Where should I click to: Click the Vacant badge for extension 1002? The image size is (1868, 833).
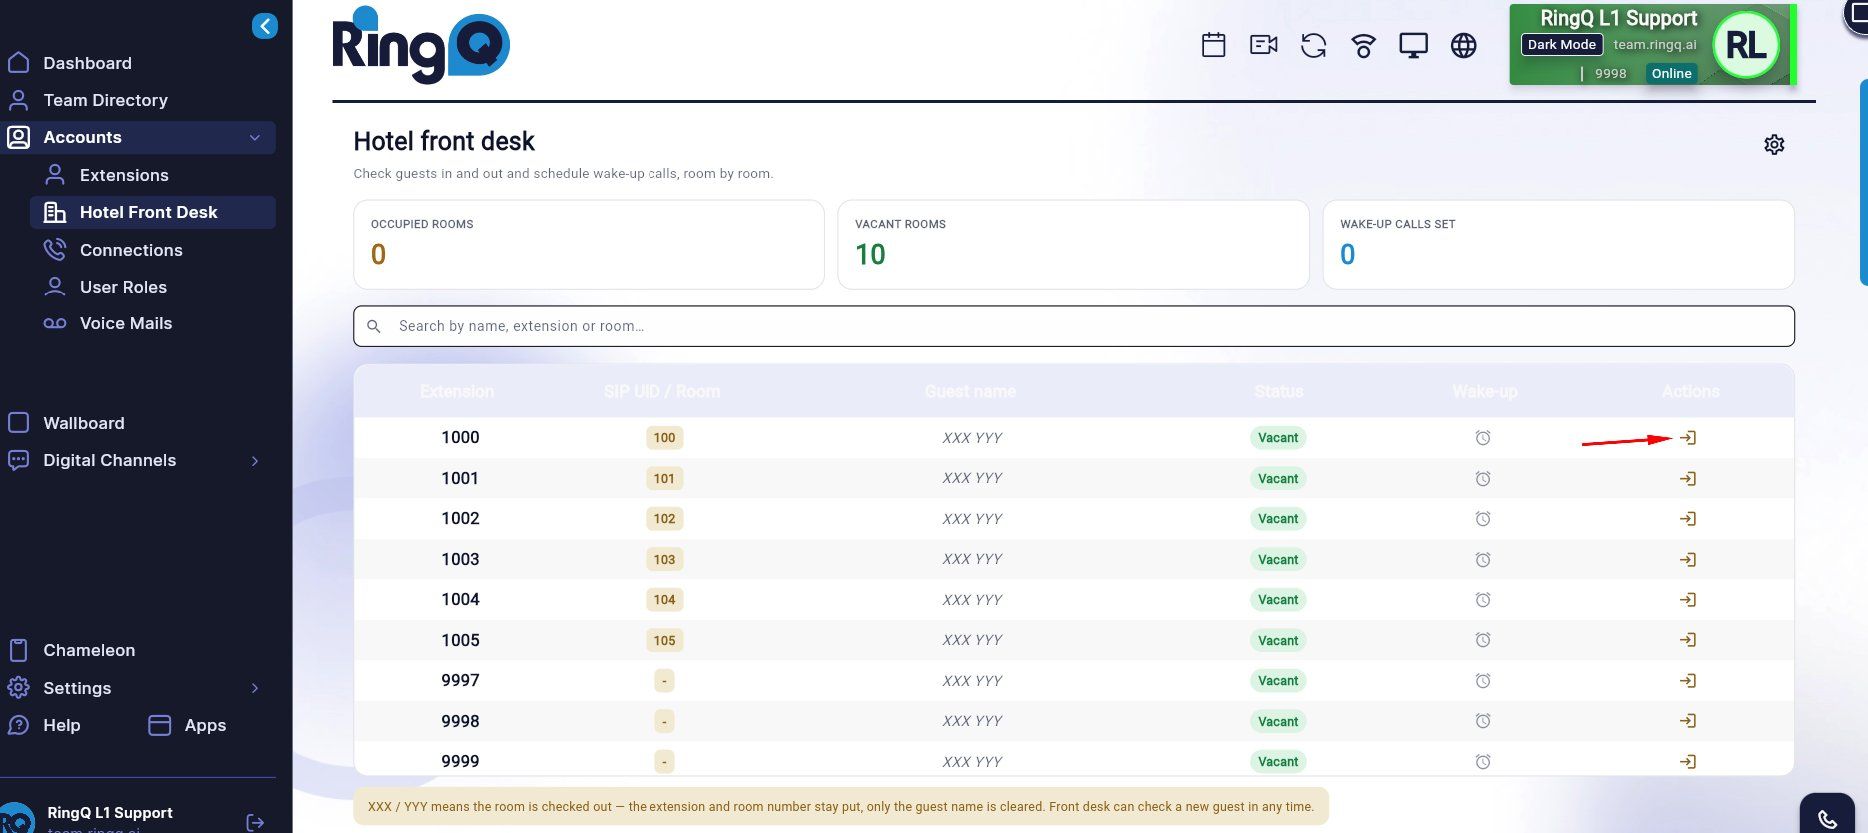(1278, 519)
